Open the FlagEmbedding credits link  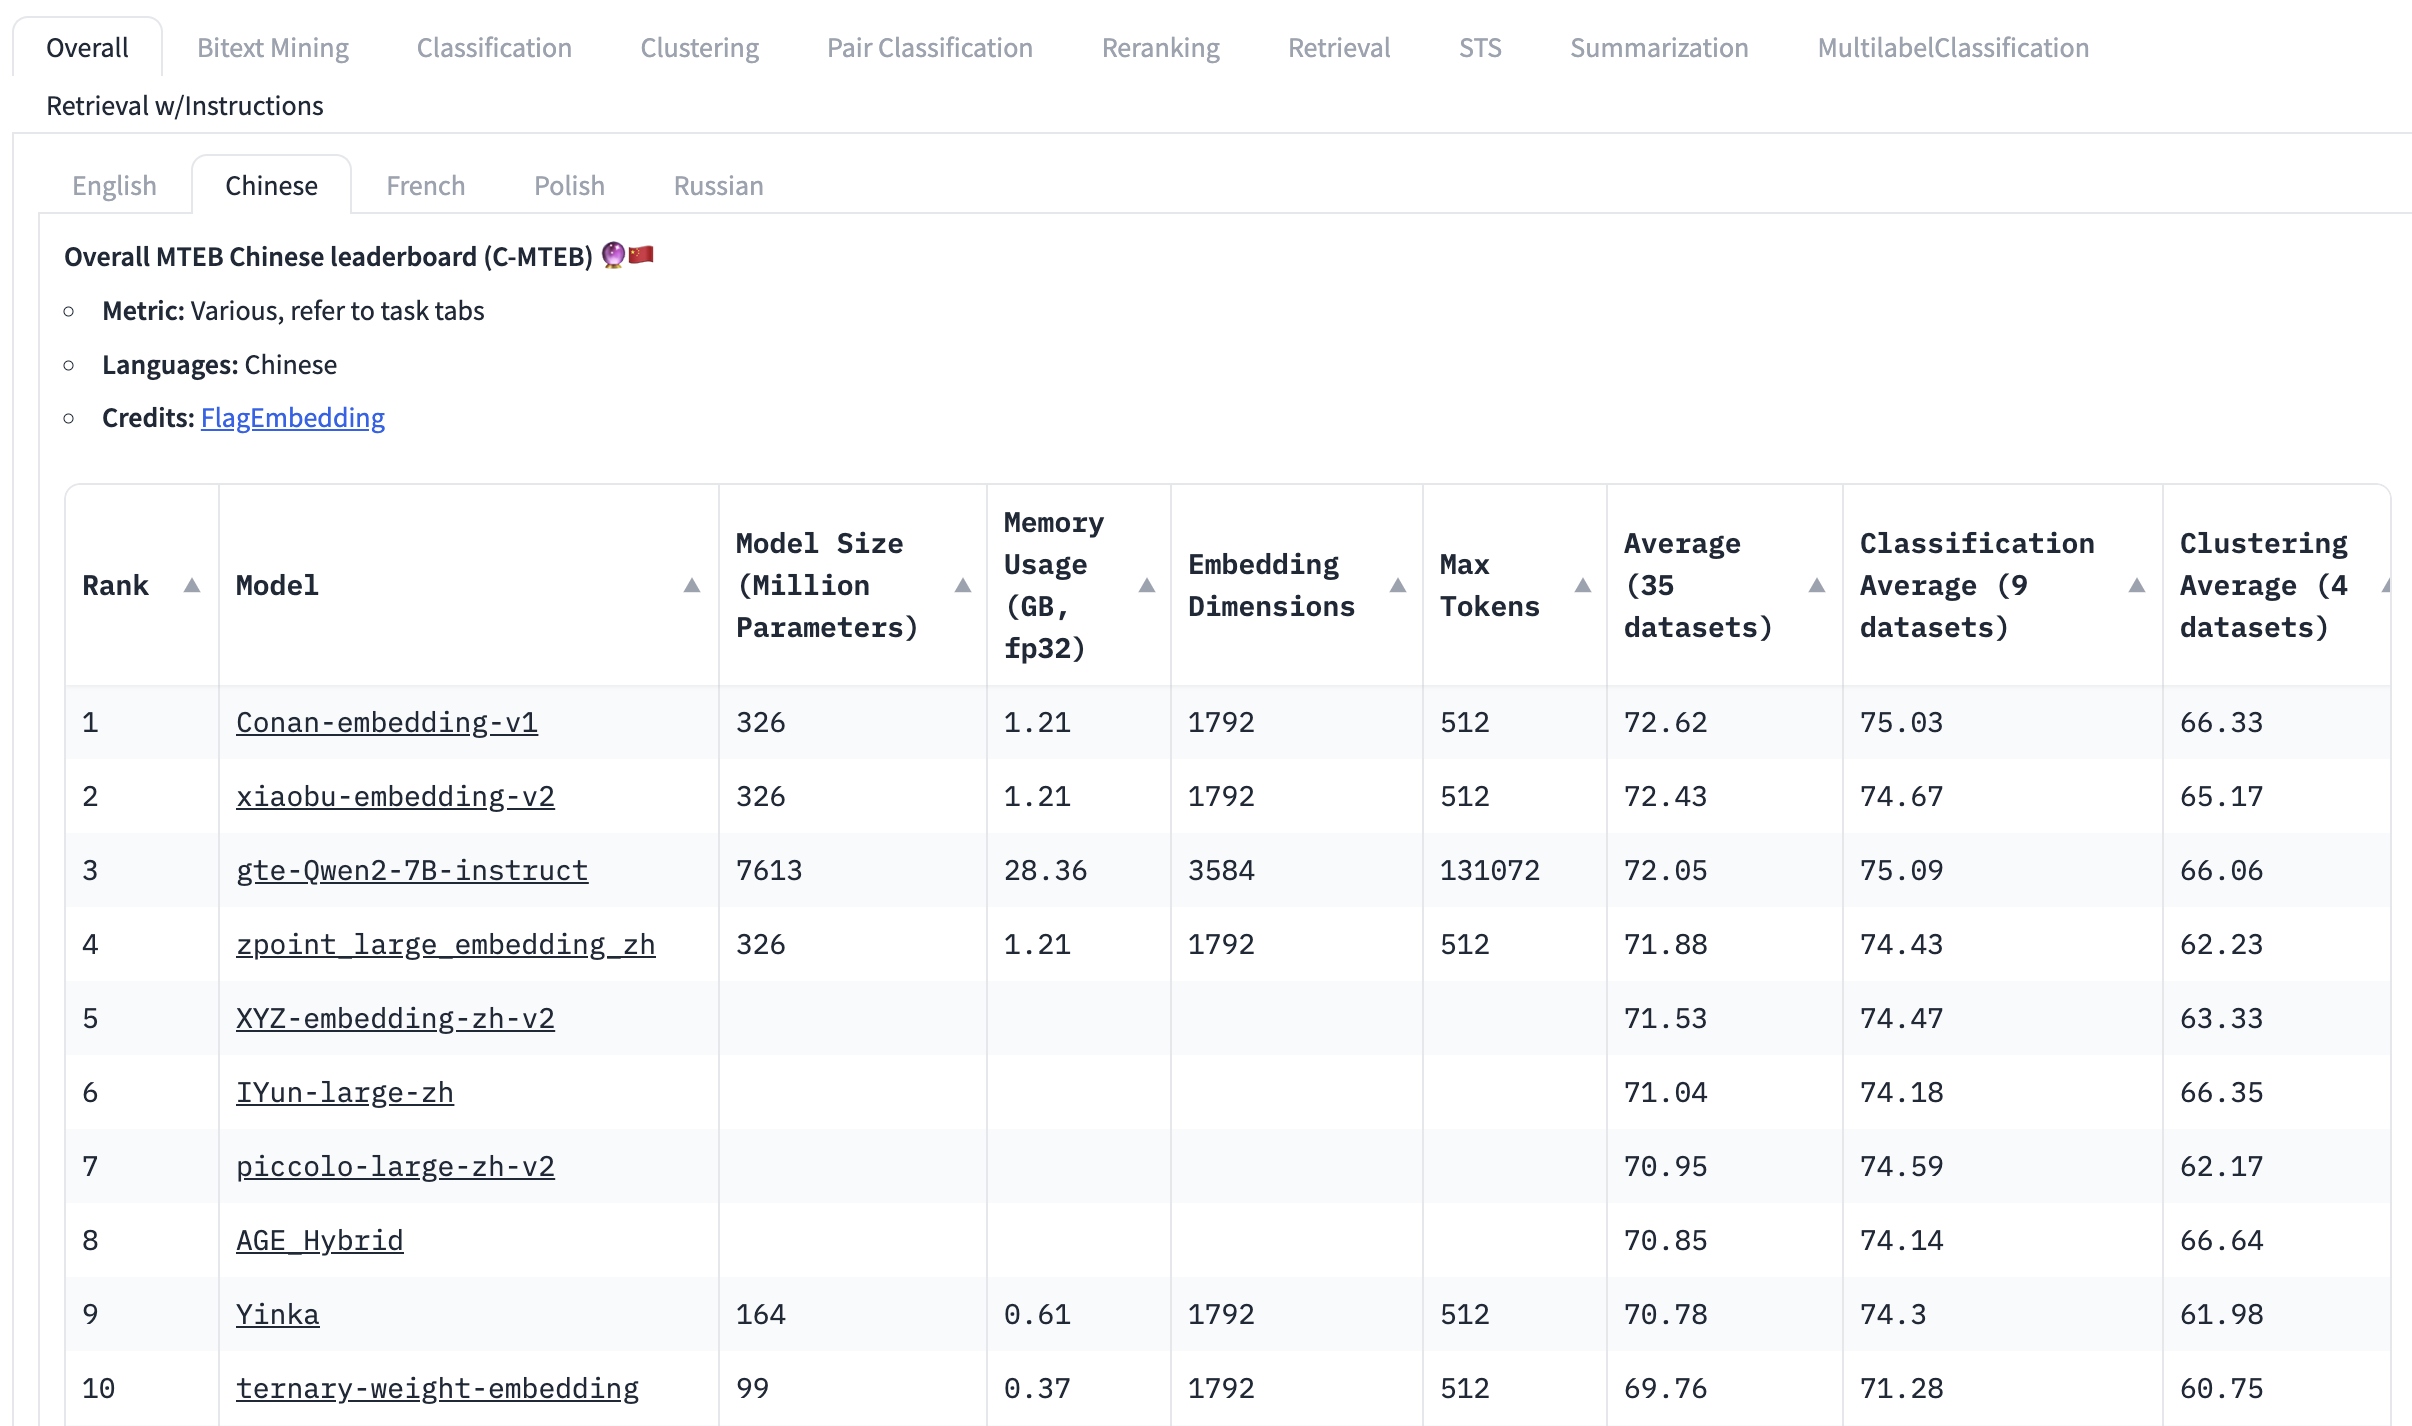pos(292,418)
